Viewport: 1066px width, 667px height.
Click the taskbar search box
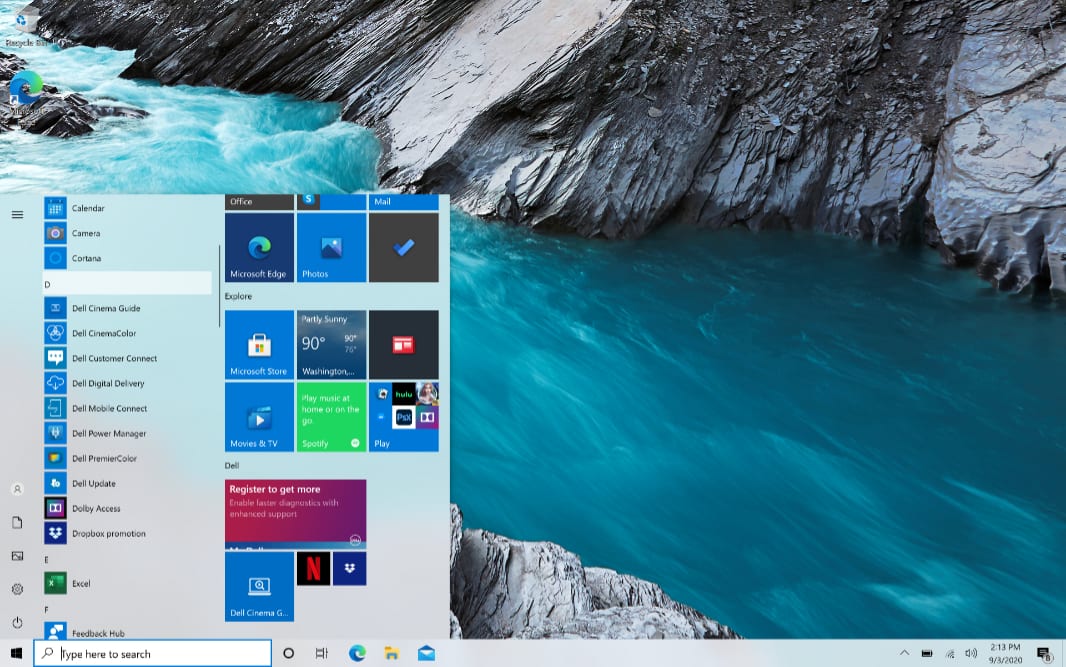[153, 653]
